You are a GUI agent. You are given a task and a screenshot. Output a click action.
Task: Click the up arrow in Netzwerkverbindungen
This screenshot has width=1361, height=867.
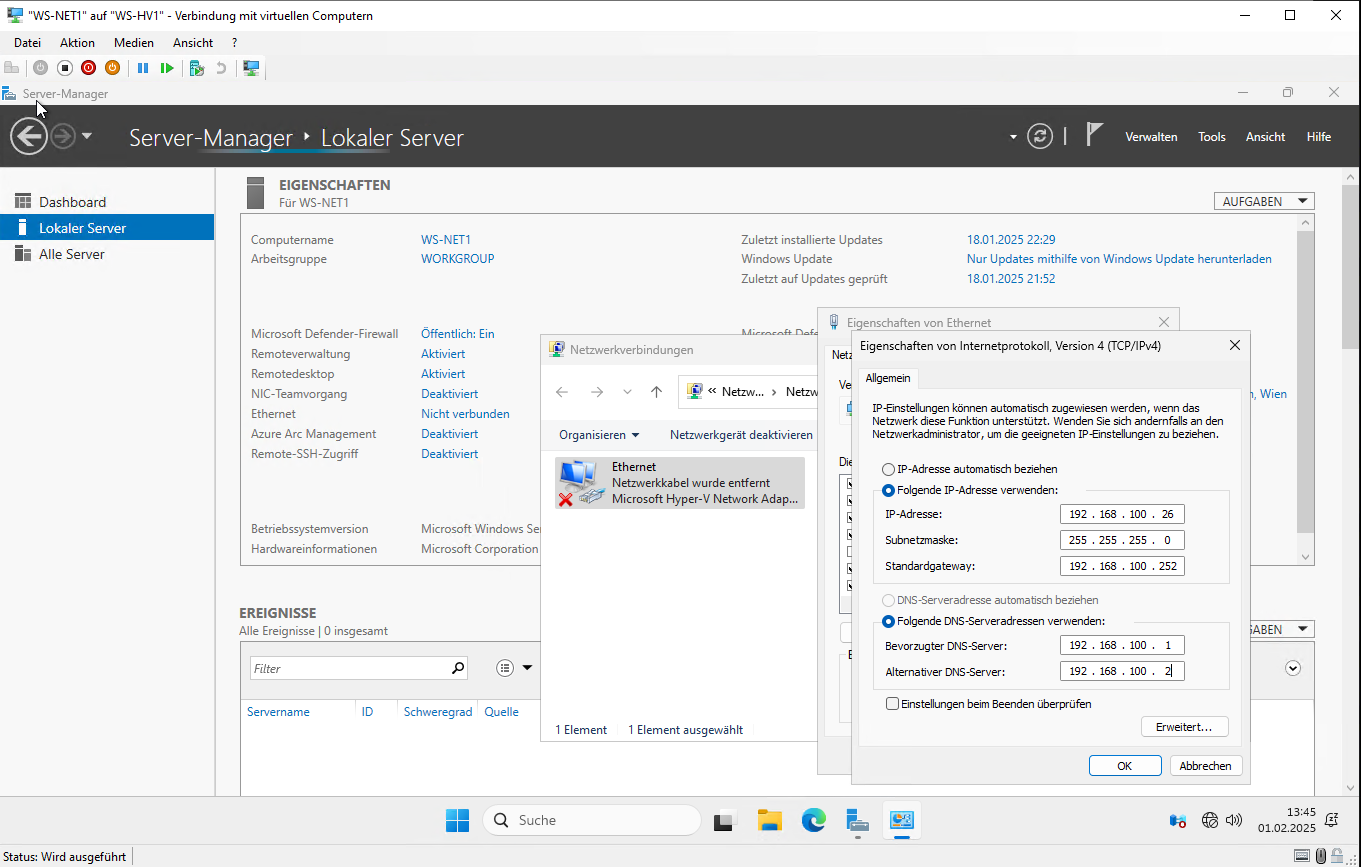[656, 392]
